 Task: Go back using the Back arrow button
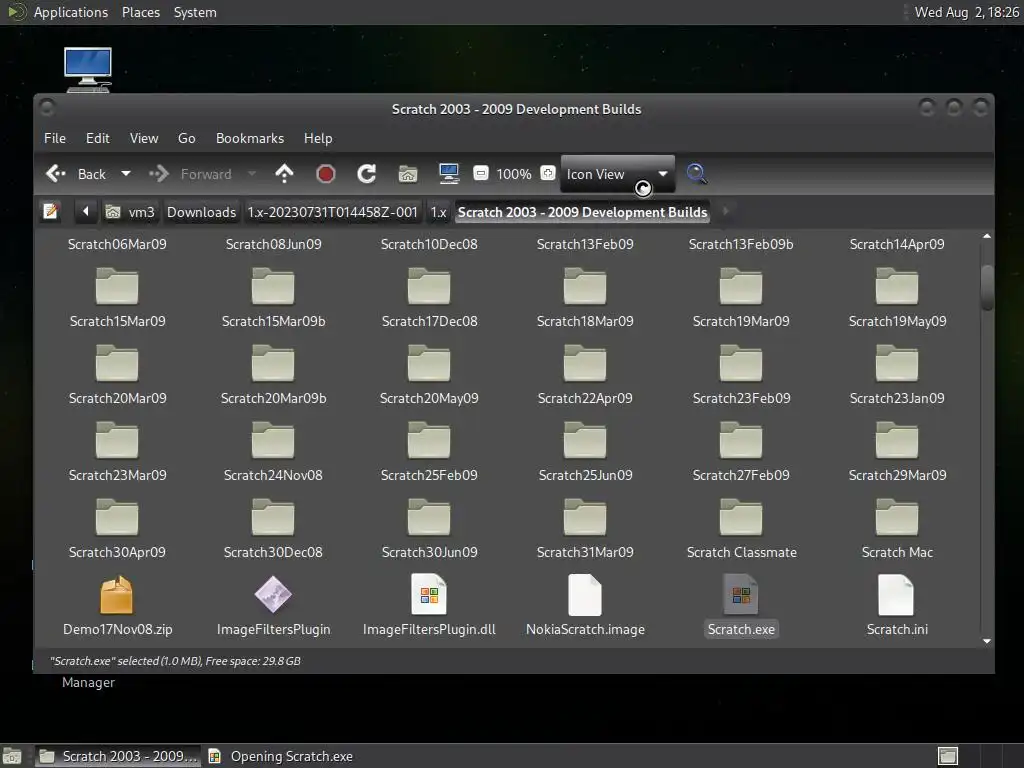coord(75,174)
